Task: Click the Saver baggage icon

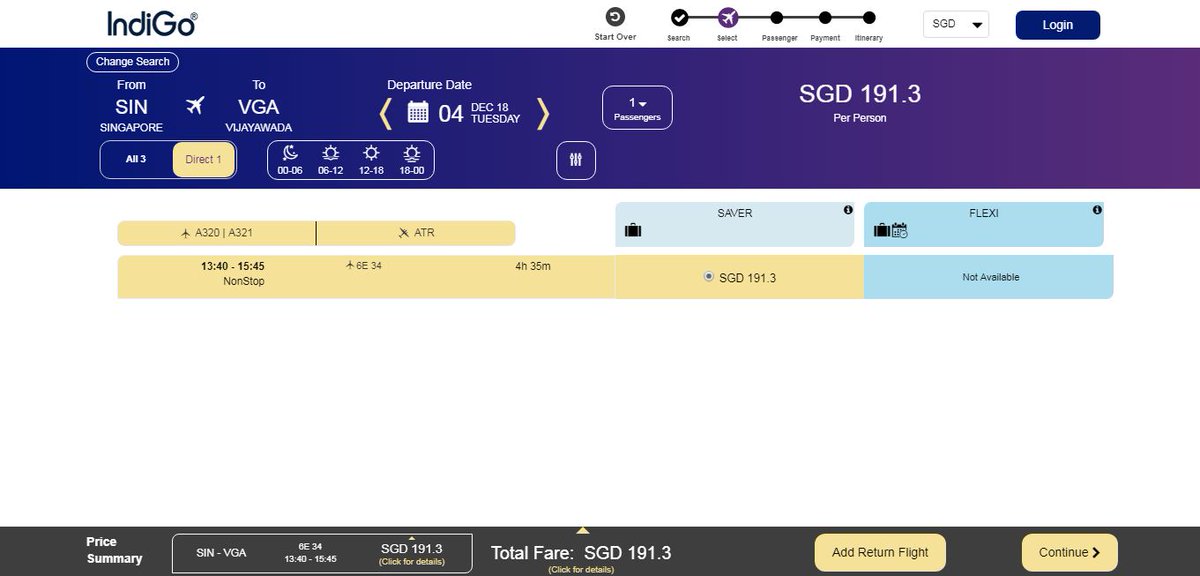Action: tap(632, 230)
